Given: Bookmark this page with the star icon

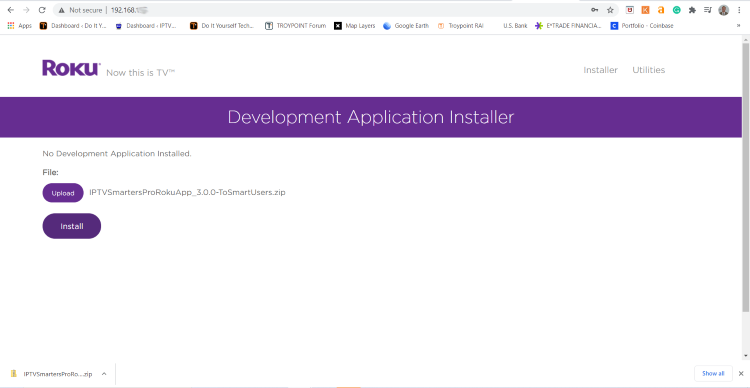Looking at the screenshot, I should (x=610, y=10).
